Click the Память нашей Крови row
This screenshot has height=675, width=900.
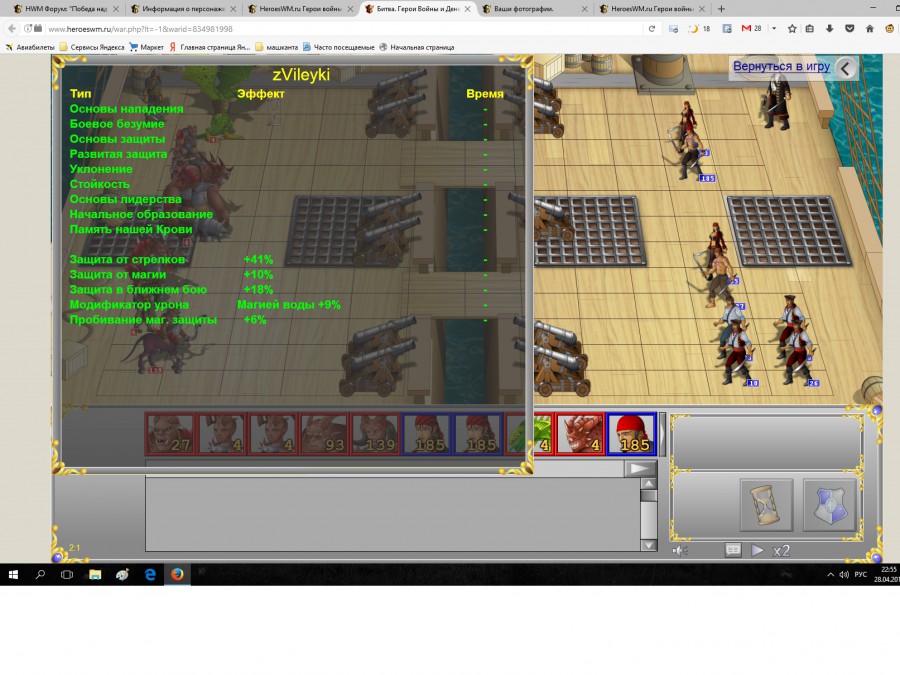point(287,230)
